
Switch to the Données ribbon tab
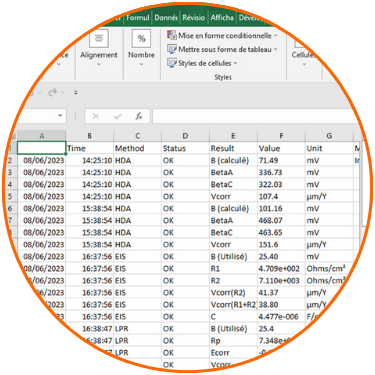(x=166, y=18)
